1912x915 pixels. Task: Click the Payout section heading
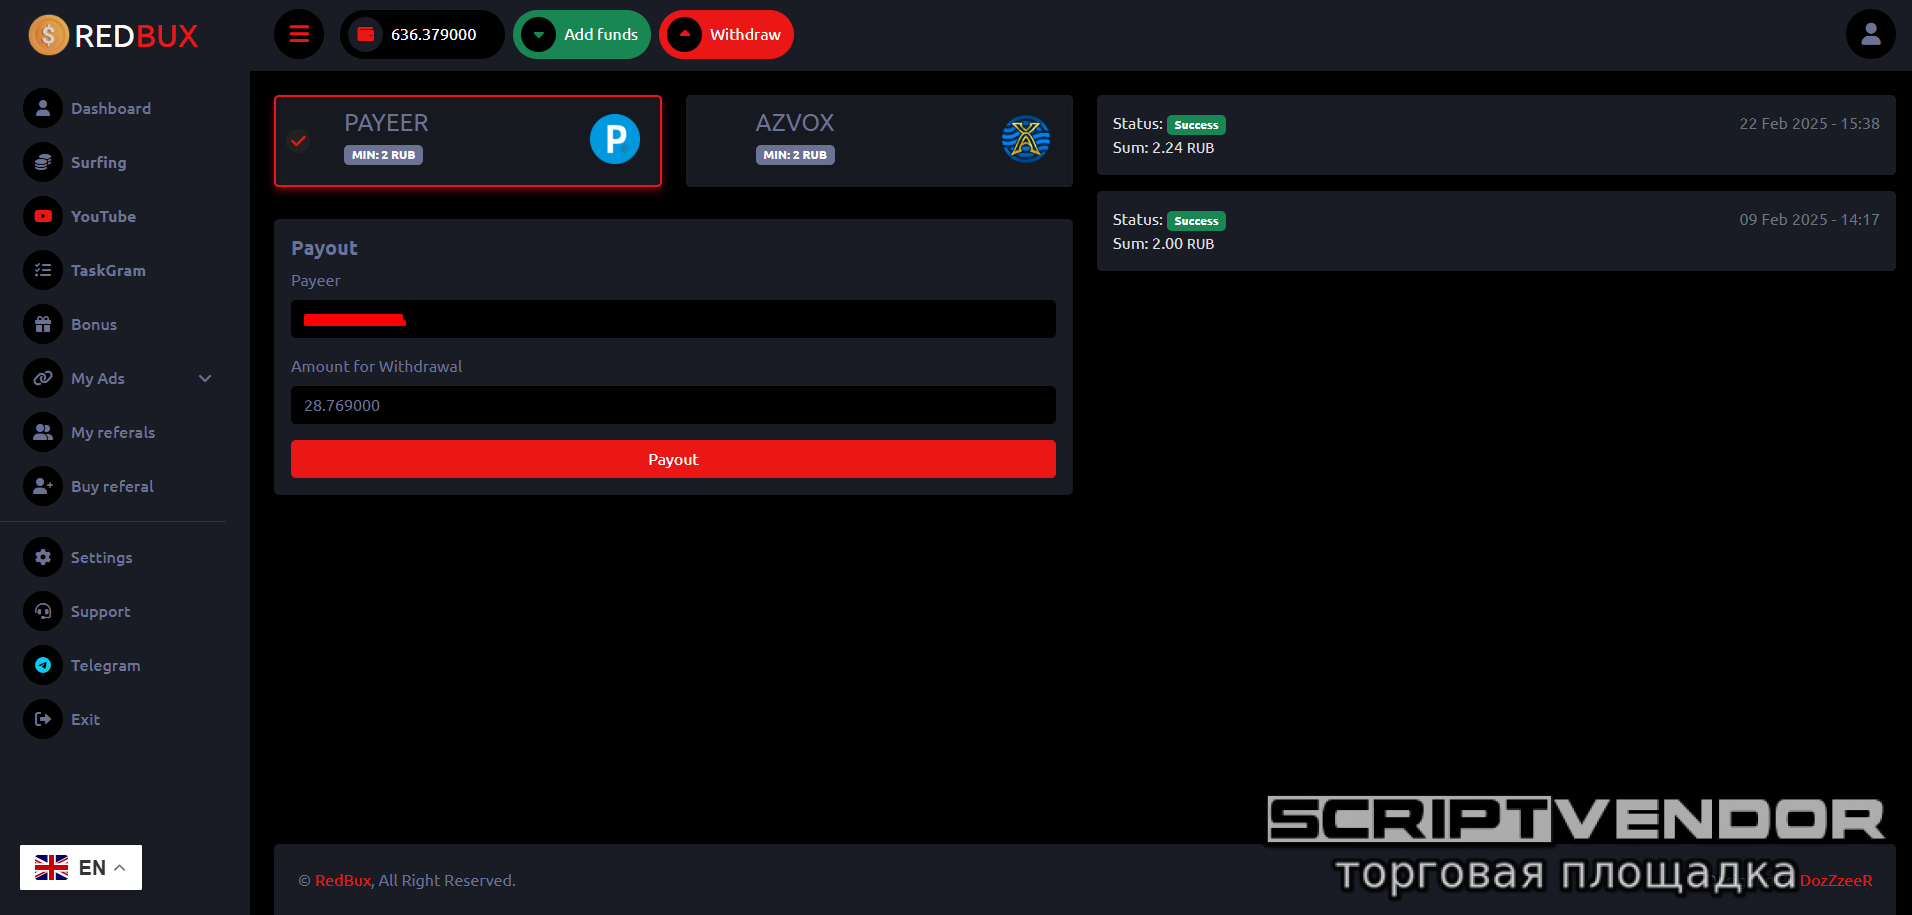tap(324, 248)
